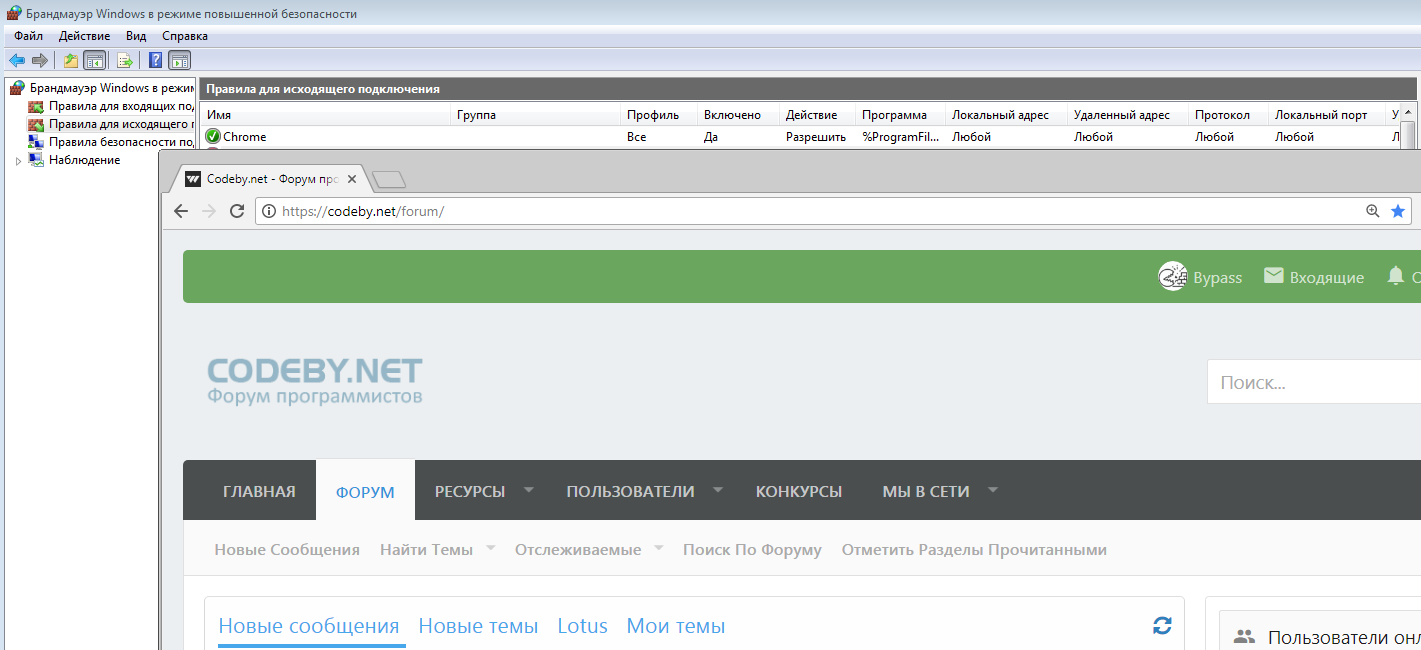Click the firewall icon in title bar
Viewport: 1421px width, 650px height.
[x=14, y=14]
